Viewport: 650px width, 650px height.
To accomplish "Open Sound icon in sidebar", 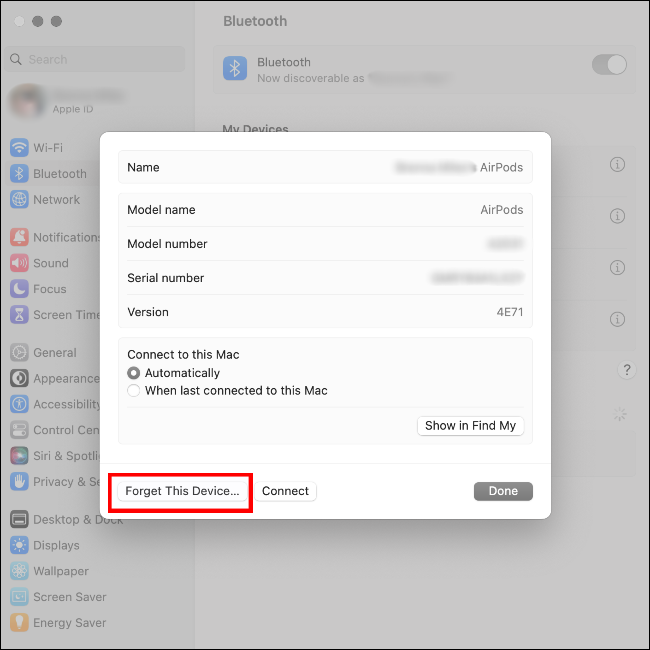I will (19, 263).
